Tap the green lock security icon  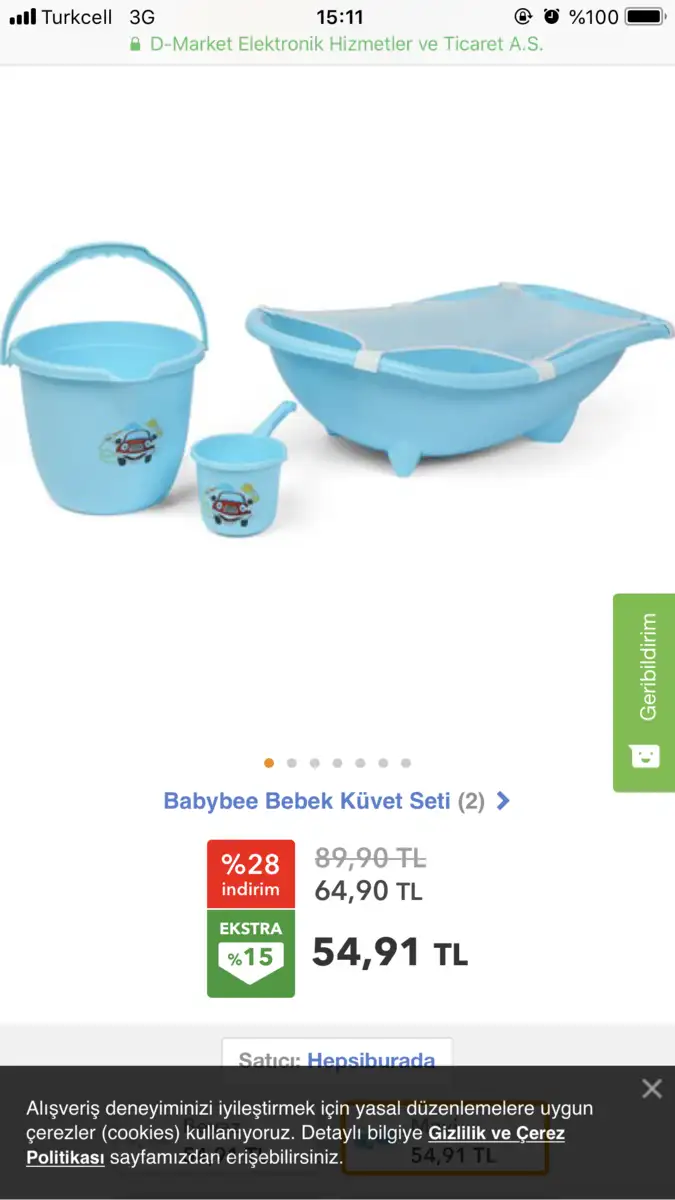[136, 45]
